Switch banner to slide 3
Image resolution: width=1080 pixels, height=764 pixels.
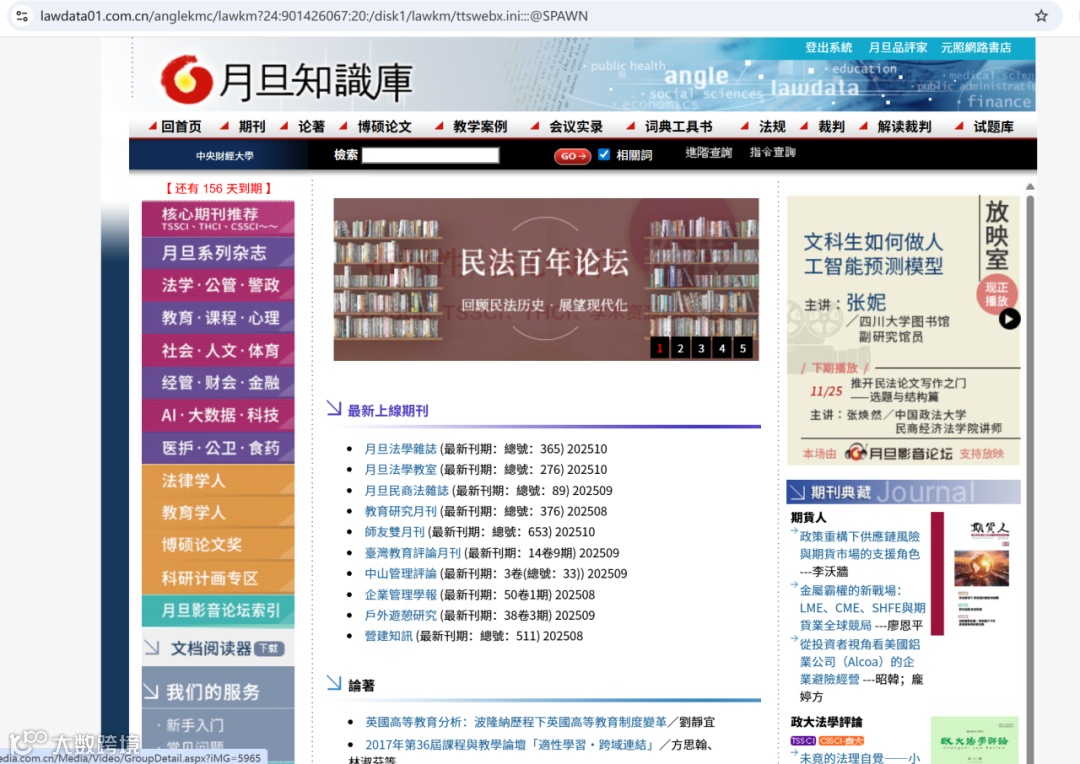[701, 348]
